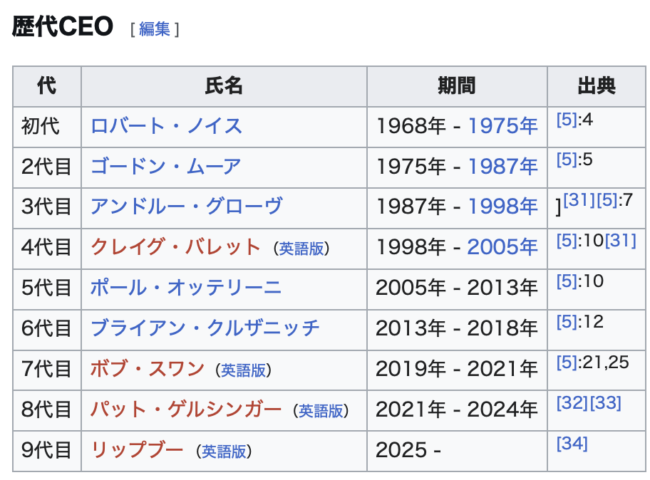
Task: Open the ゴードン・ムーア article link
Action: (166, 167)
